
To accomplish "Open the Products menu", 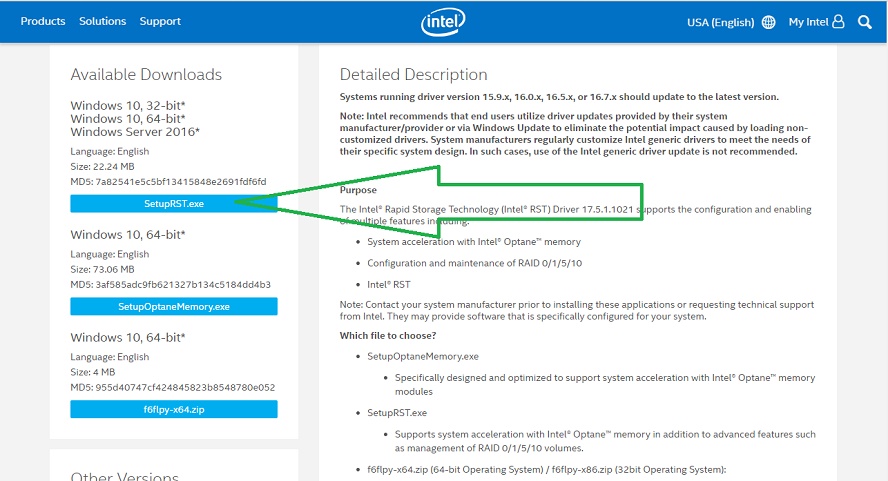I will [x=43, y=21].
